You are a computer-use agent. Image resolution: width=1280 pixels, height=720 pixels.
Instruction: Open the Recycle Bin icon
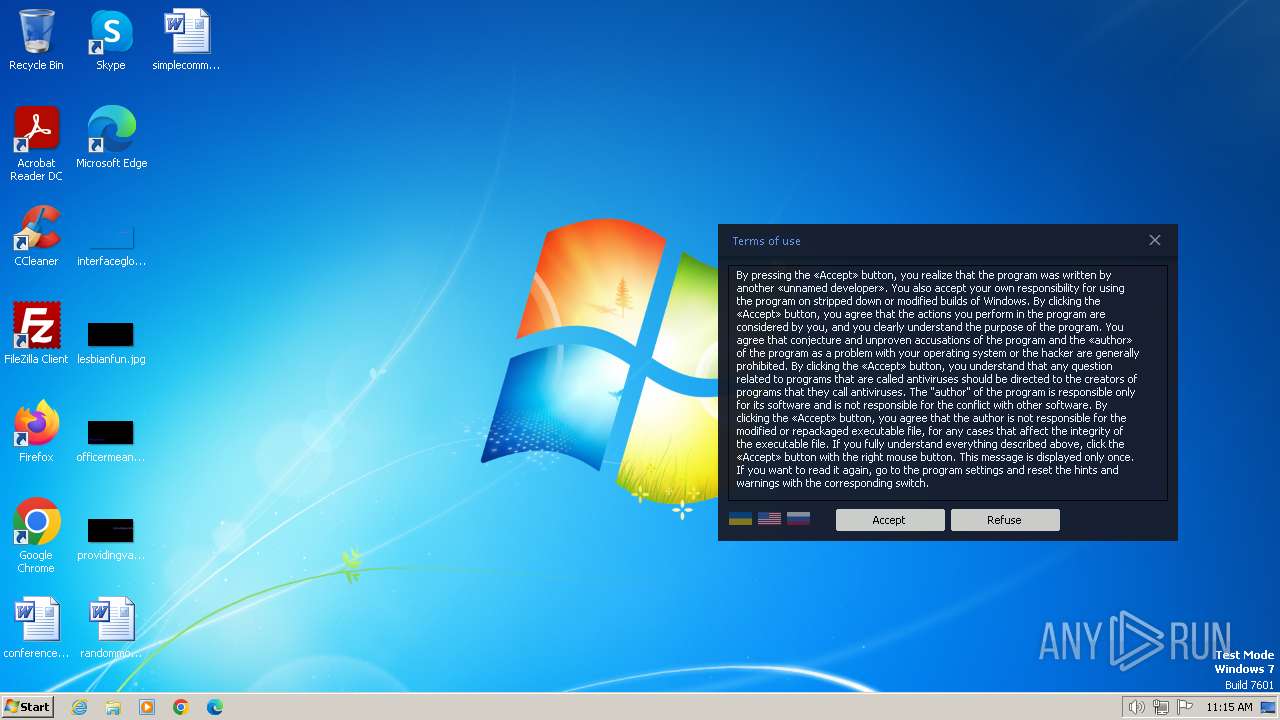(x=36, y=40)
